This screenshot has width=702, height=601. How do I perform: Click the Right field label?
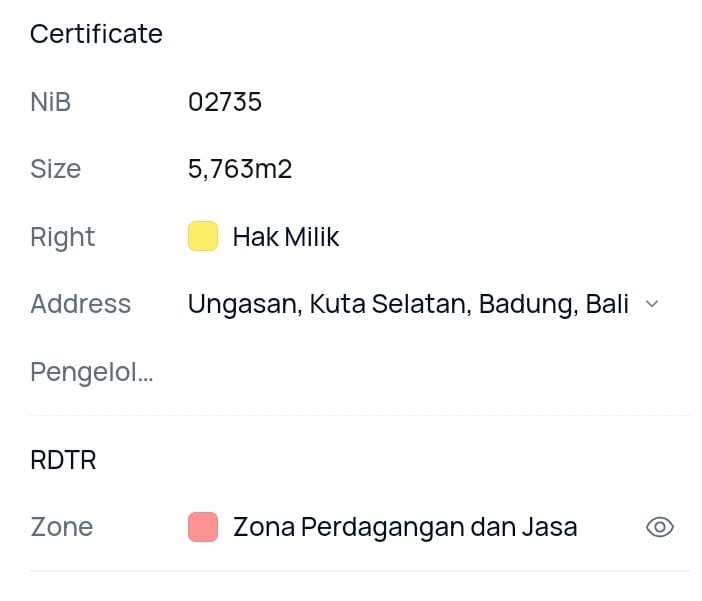62,237
